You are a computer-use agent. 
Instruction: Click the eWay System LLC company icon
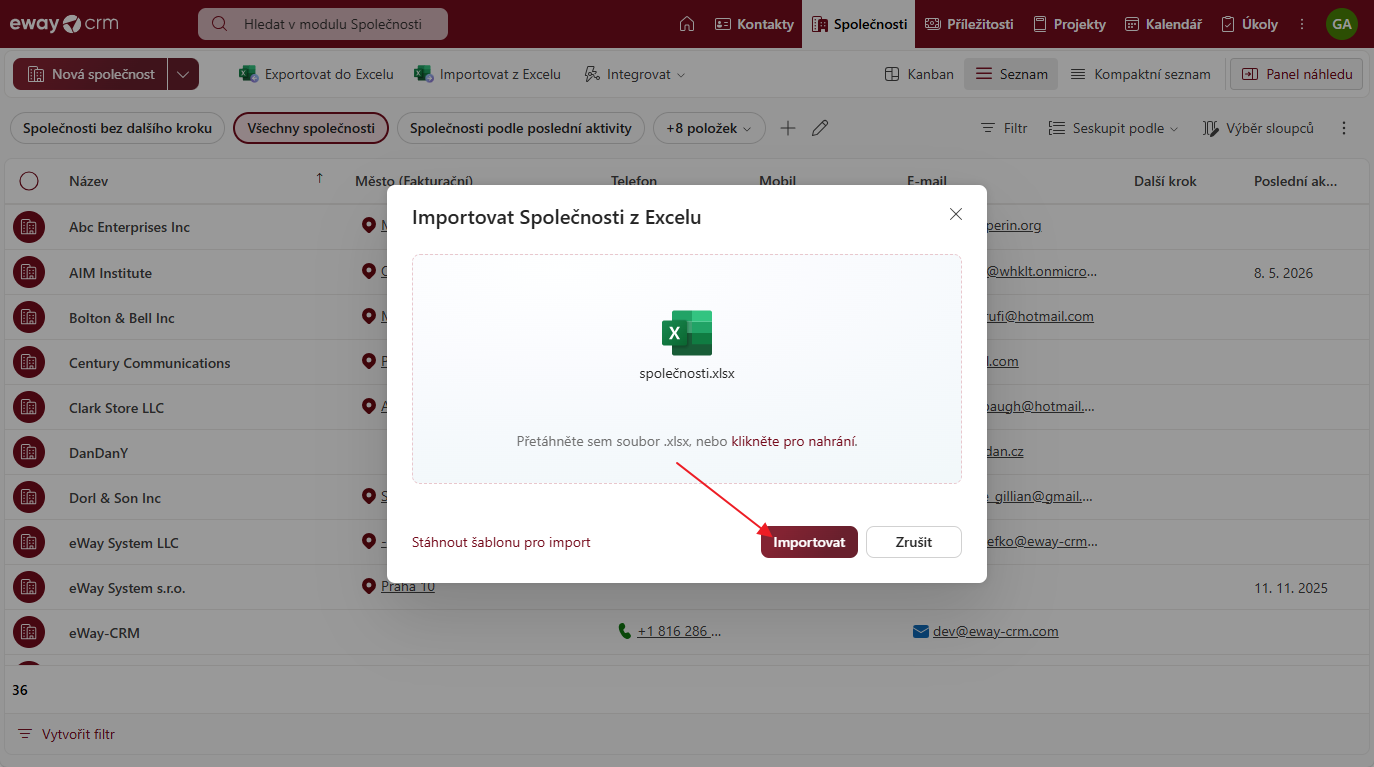coord(29,542)
